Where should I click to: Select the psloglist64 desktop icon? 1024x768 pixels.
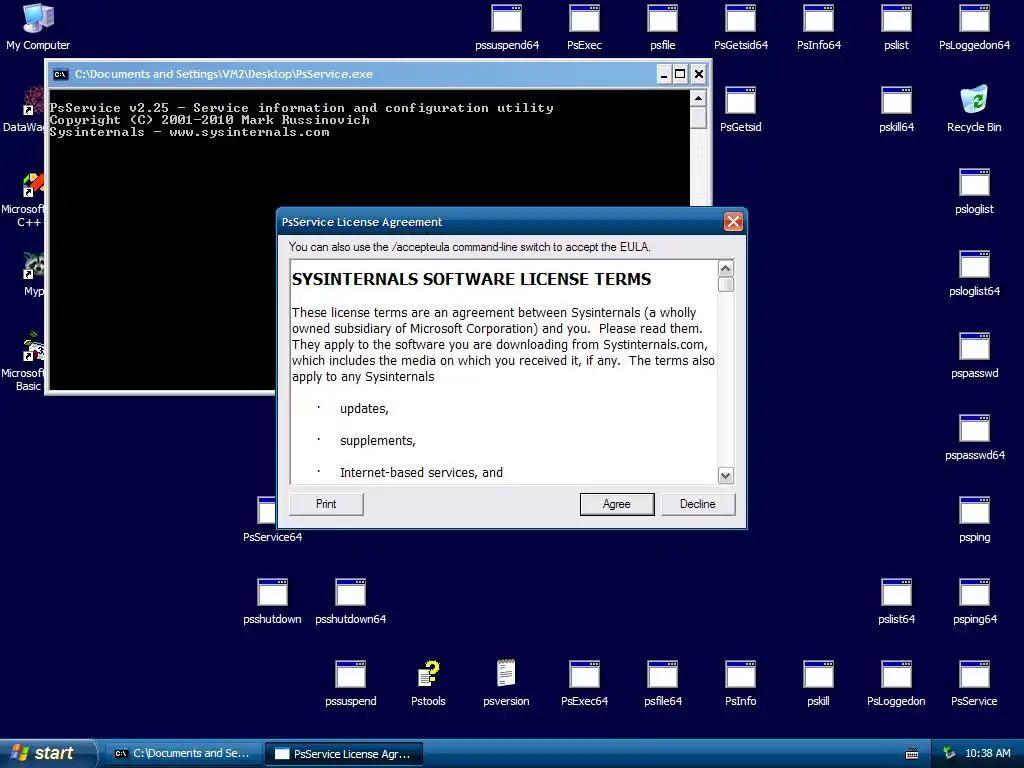pyautogui.click(x=974, y=274)
